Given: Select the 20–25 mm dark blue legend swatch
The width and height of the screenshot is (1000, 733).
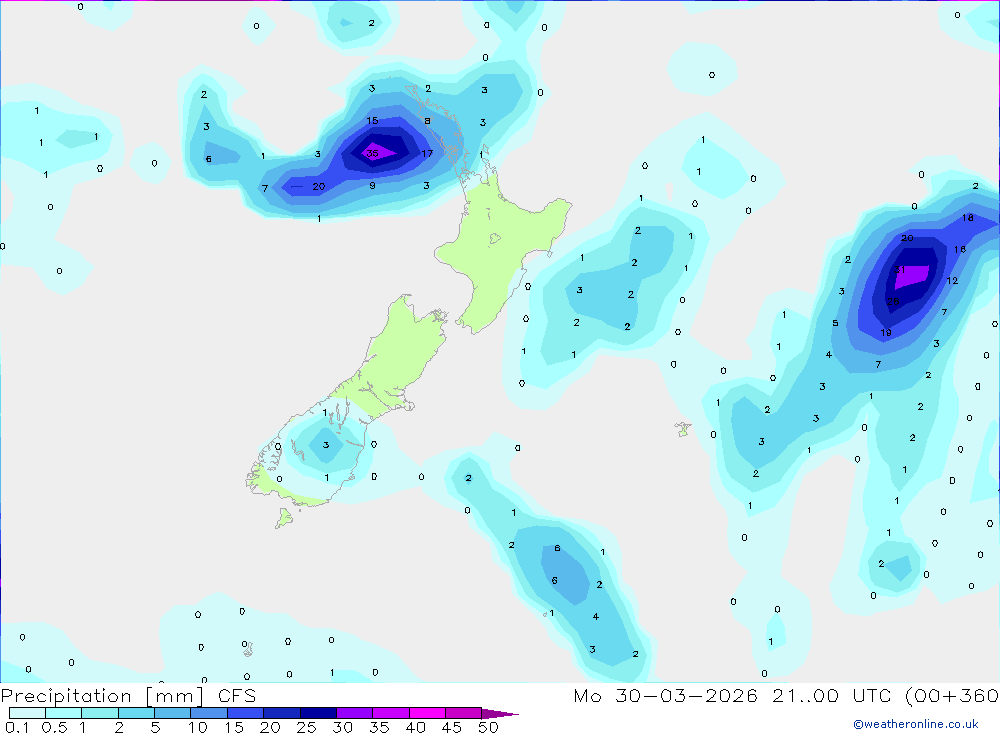Looking at the screenshot, I should [282, 713].
